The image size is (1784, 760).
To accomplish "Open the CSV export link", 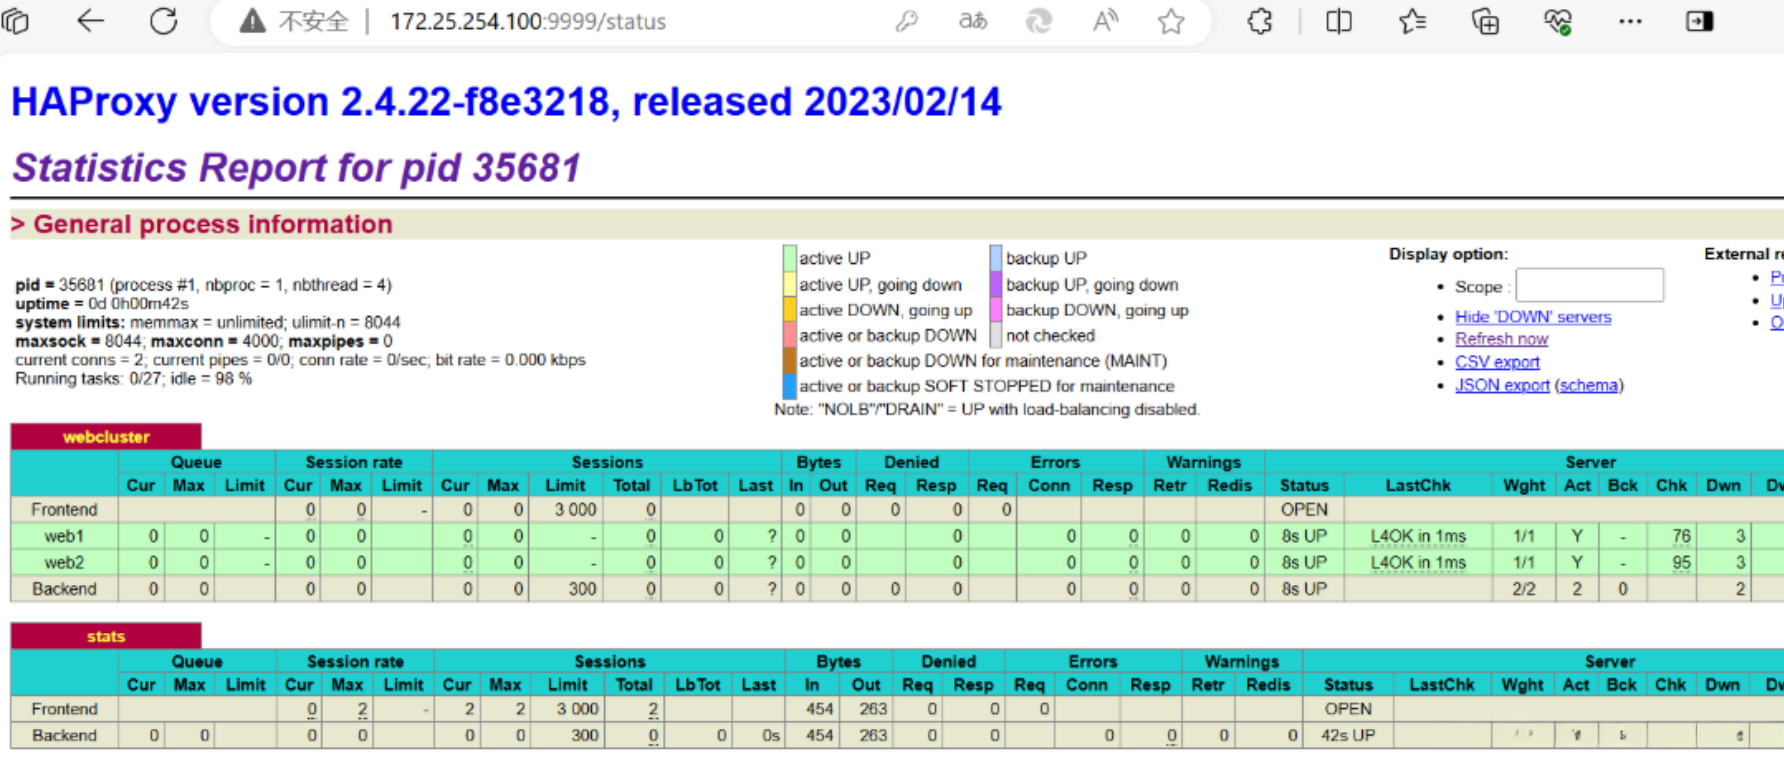I will tap(1497, 362).
